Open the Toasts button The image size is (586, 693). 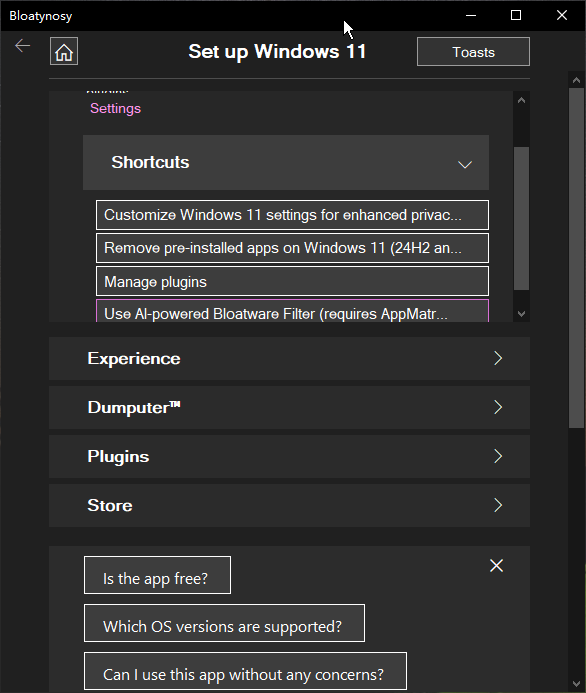[x=473, y=52]
